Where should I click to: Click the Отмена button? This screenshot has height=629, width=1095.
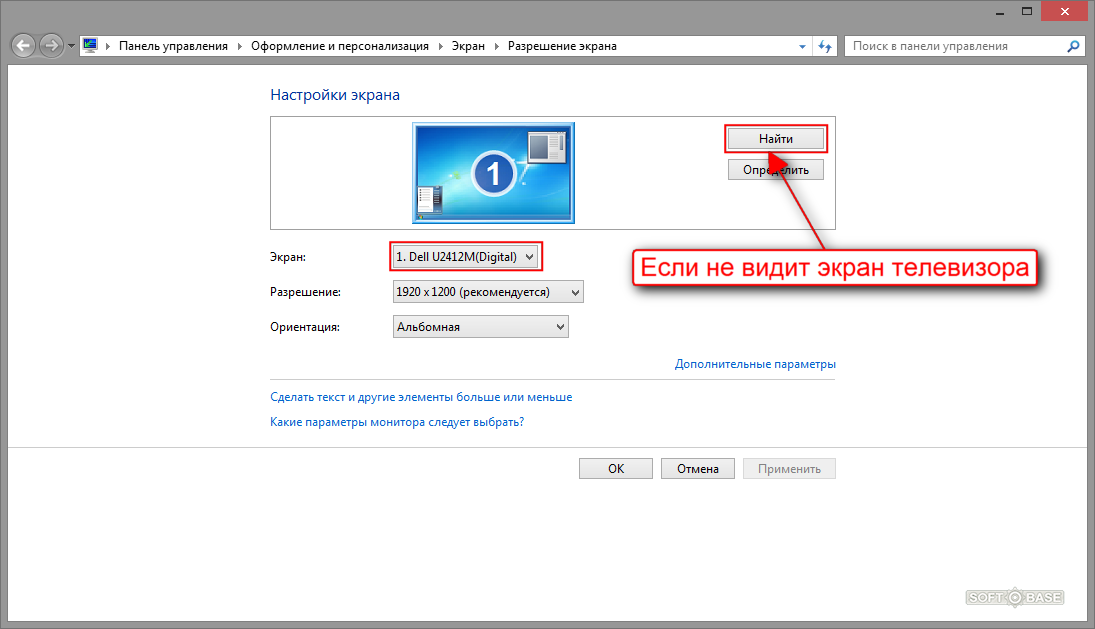[698, 468]
